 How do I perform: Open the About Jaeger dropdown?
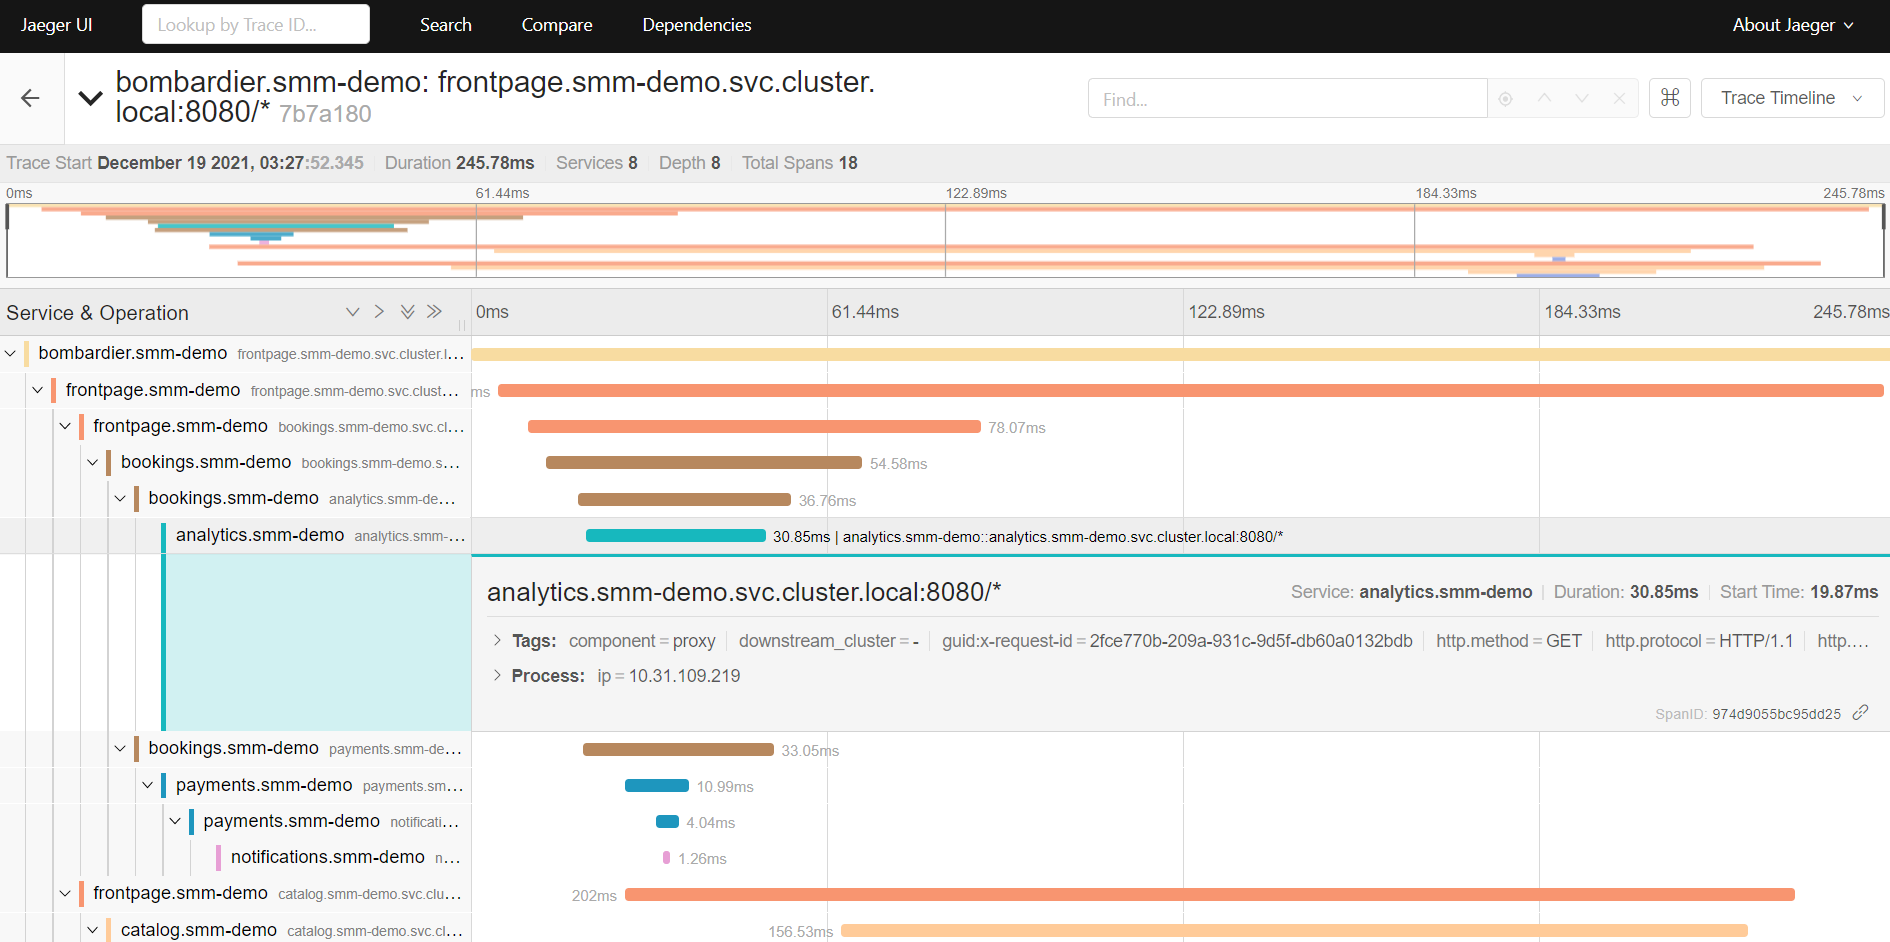click(1793, 25)
